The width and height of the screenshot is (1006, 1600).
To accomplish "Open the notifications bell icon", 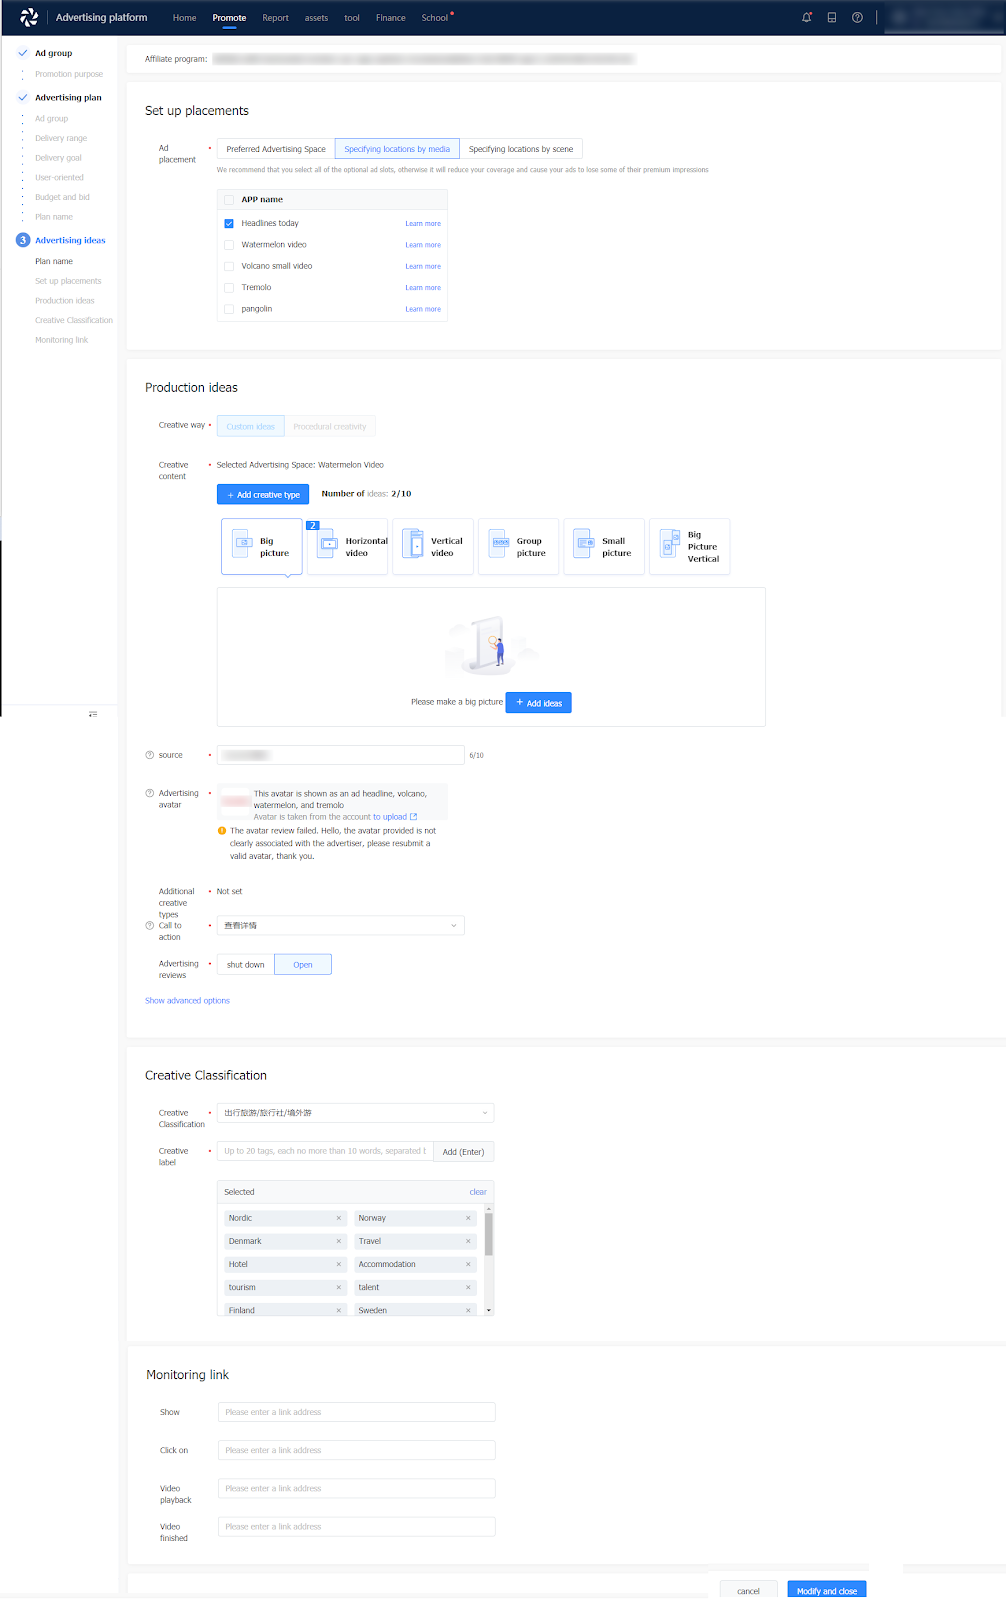I will point(807,17).
